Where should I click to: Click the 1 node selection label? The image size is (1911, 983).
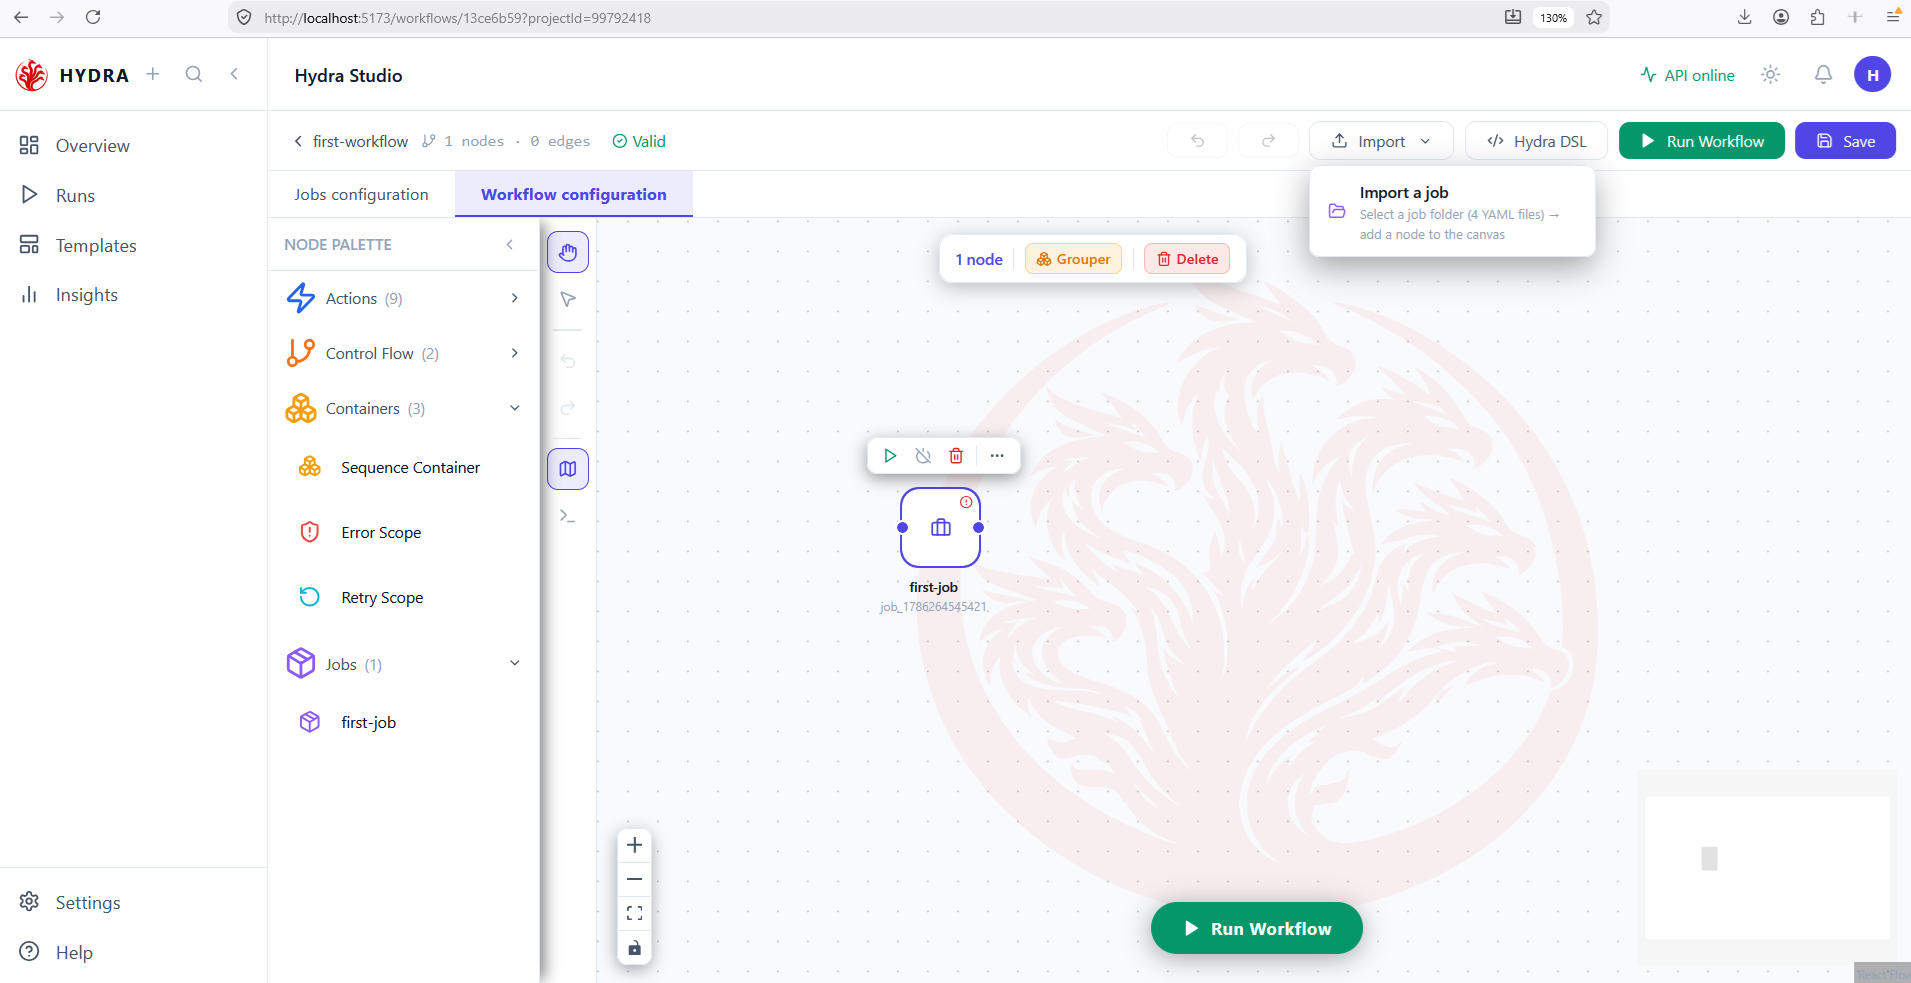pyautogui.click(x=979, y=259)
